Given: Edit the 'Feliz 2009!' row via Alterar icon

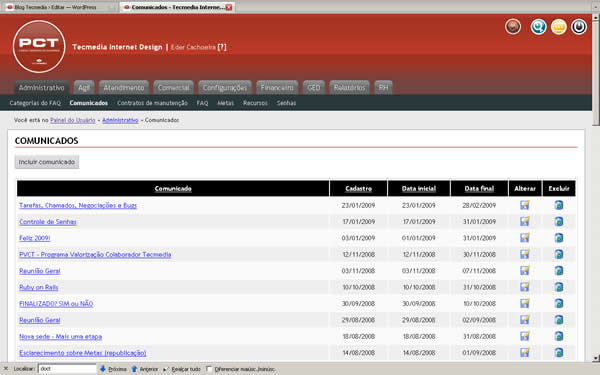Looking at the screenshot, I should click(525, 238).
